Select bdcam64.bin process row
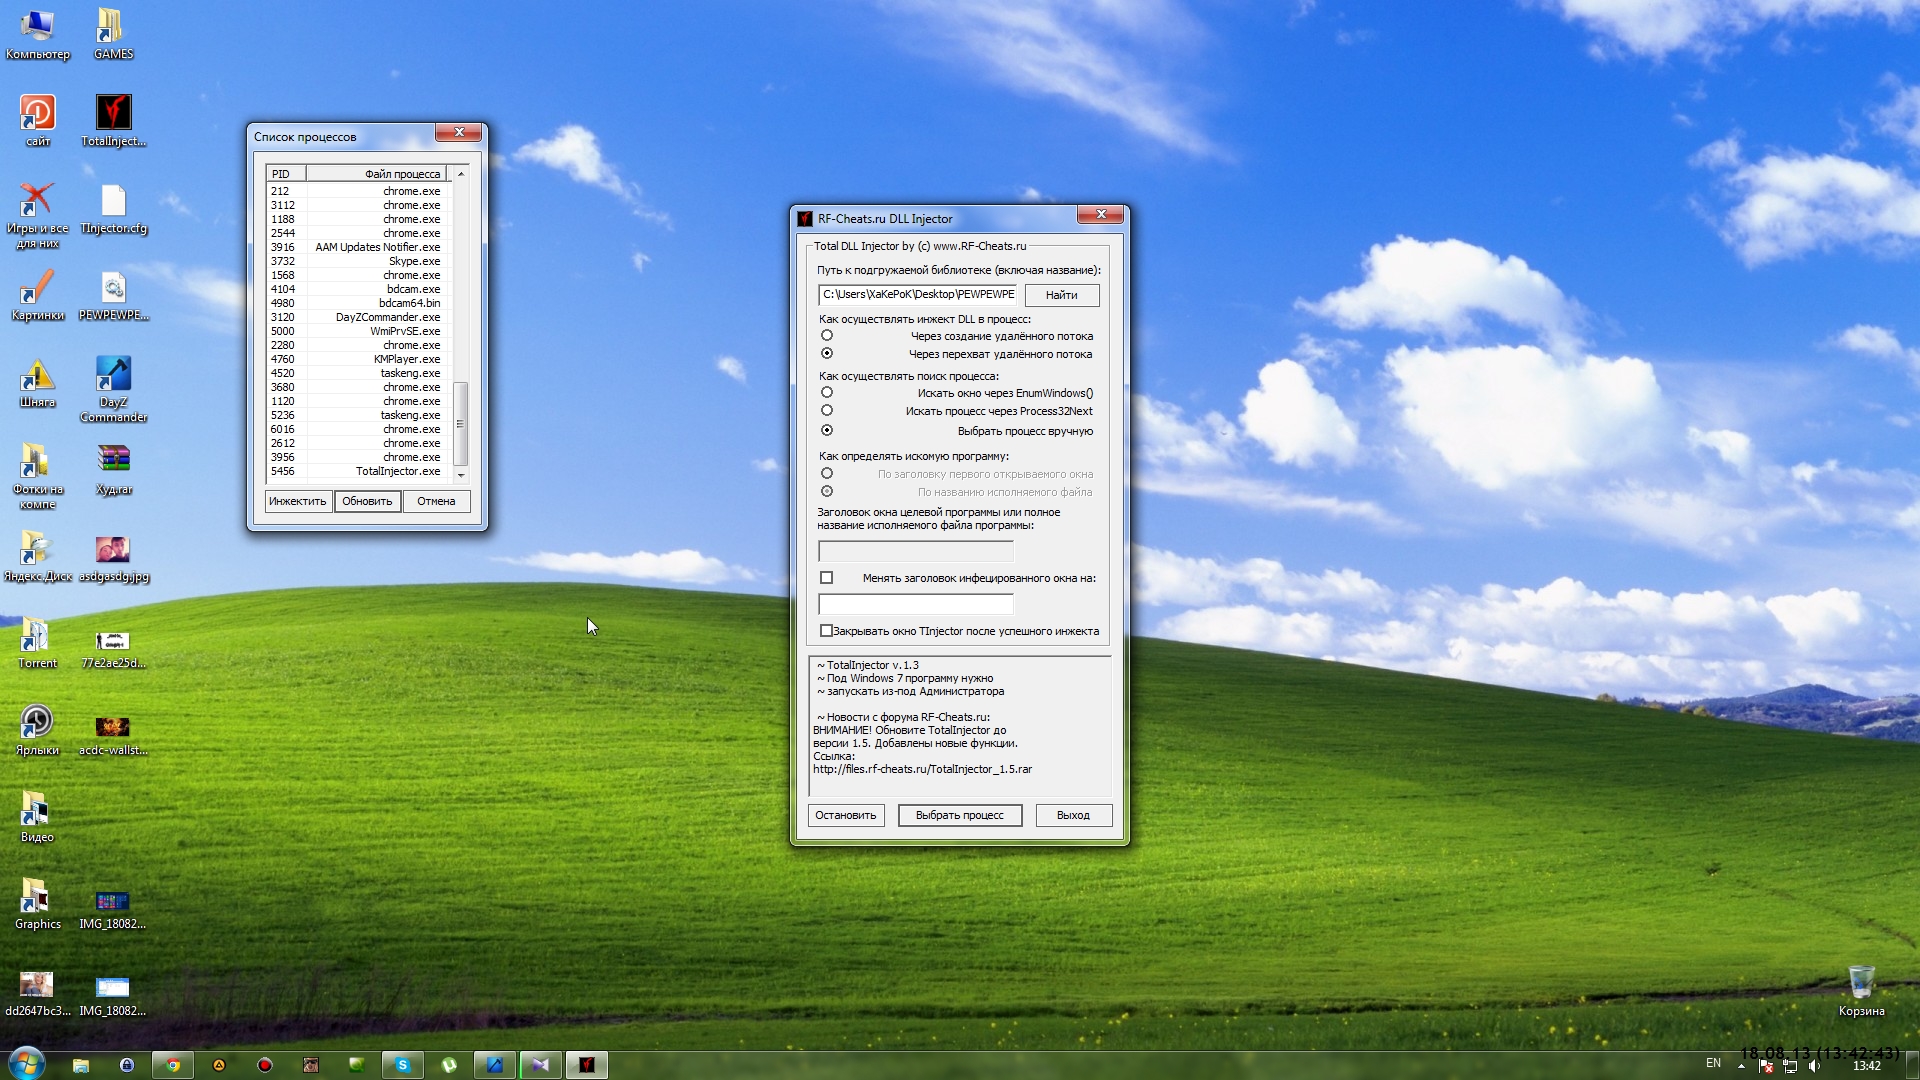 pos(356,303)
